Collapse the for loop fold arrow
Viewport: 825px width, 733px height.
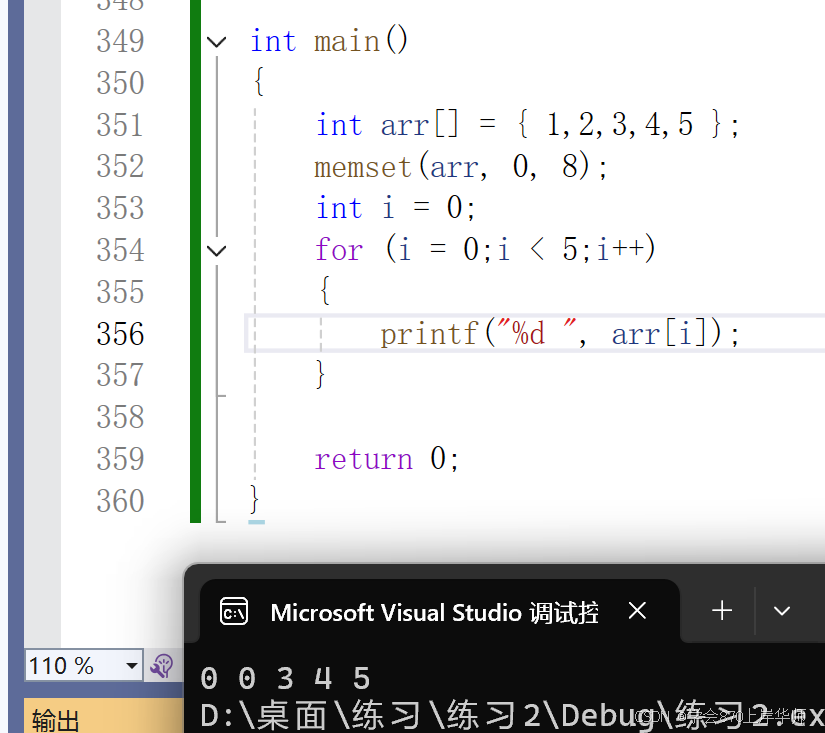(x=216, y=250)
